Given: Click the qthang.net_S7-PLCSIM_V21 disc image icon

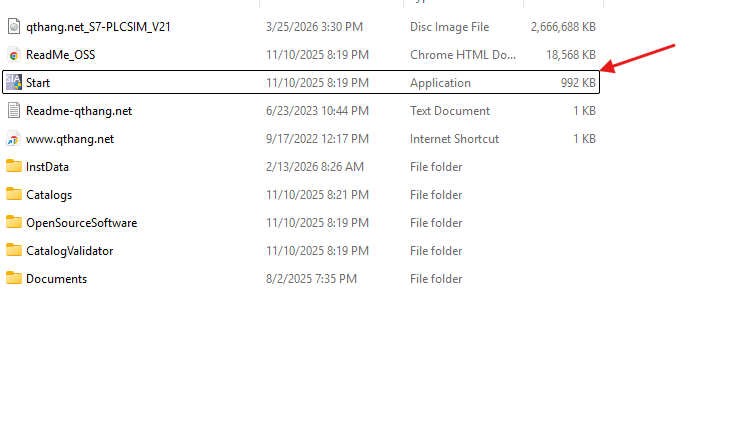Looking at the screenshot, I should pyautogui.click(x=14, y=27).
